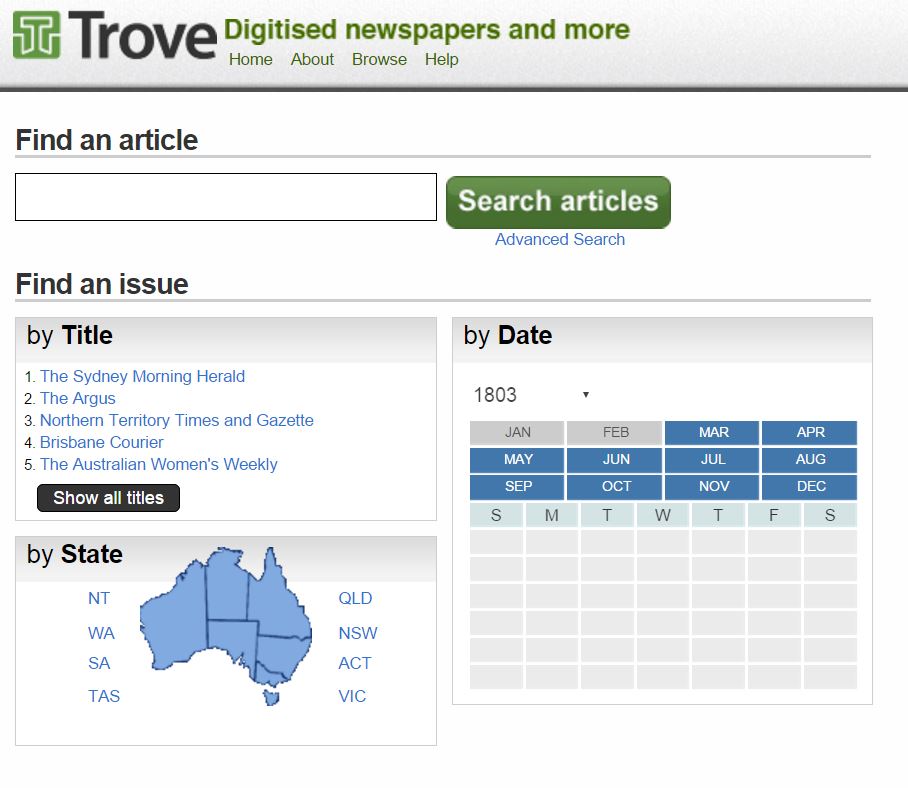The height and width of the screenshot is (788, 908).
Task: Open the Brisbane Courier title
Action: point(101,442)
